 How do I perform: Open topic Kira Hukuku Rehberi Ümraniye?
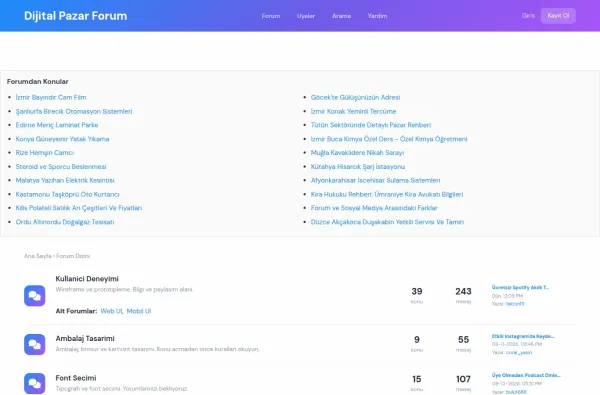pos(387,194)
